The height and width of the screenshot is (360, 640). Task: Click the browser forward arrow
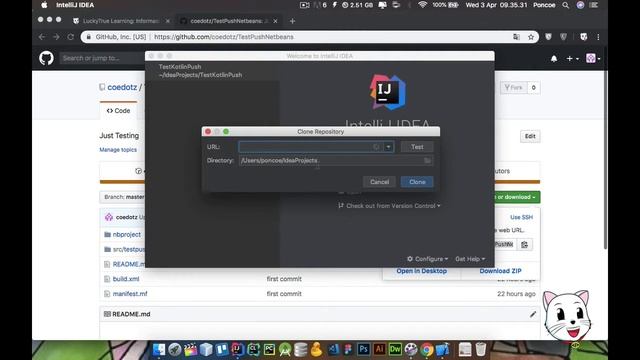pyautogui.click(x=56, y=37)
